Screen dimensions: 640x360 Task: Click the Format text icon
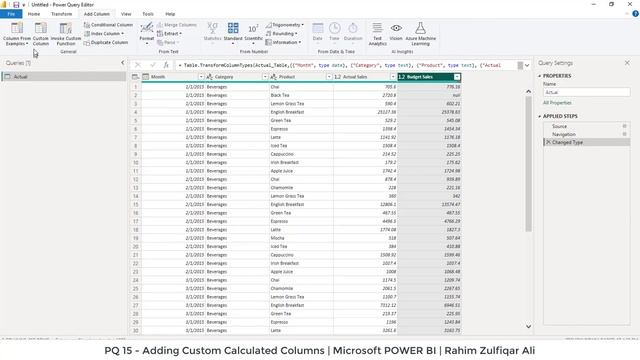coord(147,28)
